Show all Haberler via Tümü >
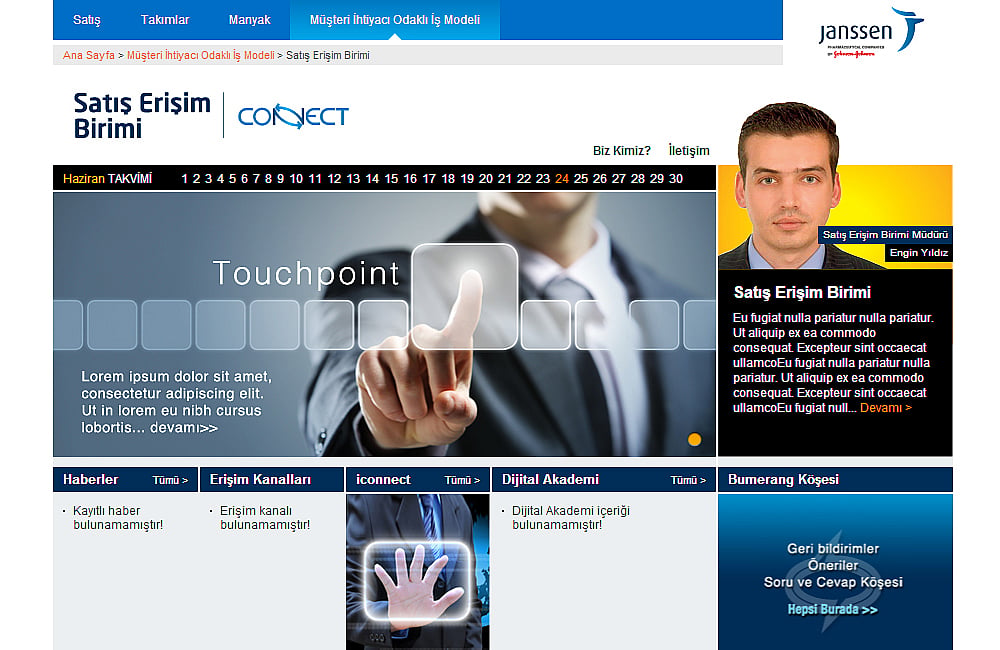 (x=170, y=480)
